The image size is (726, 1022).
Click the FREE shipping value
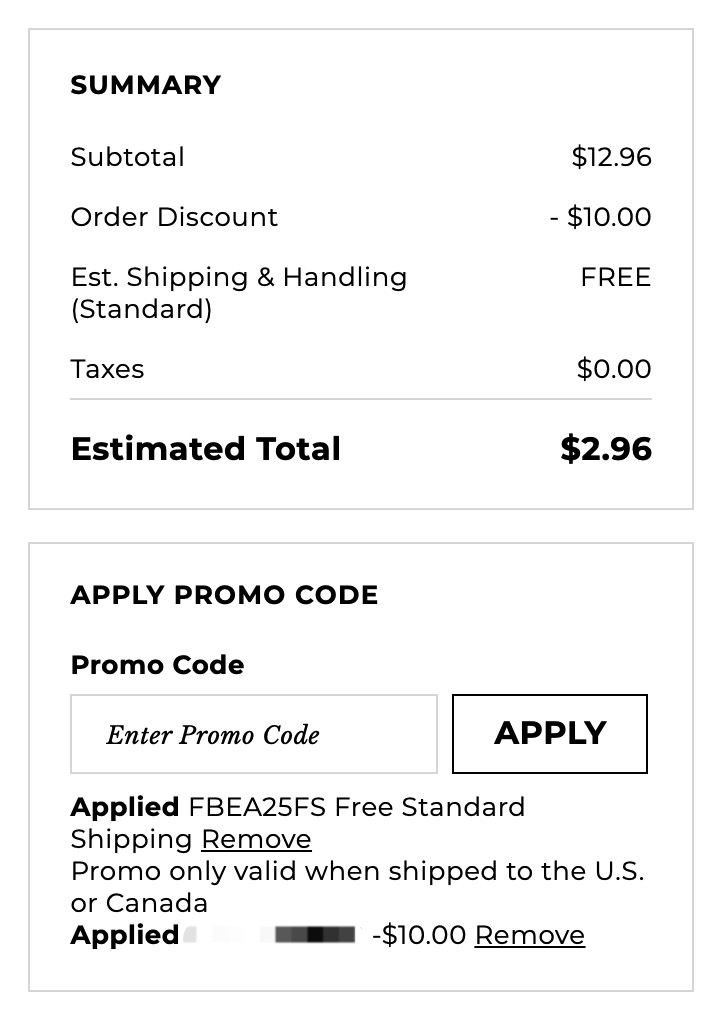click(615, 277)
